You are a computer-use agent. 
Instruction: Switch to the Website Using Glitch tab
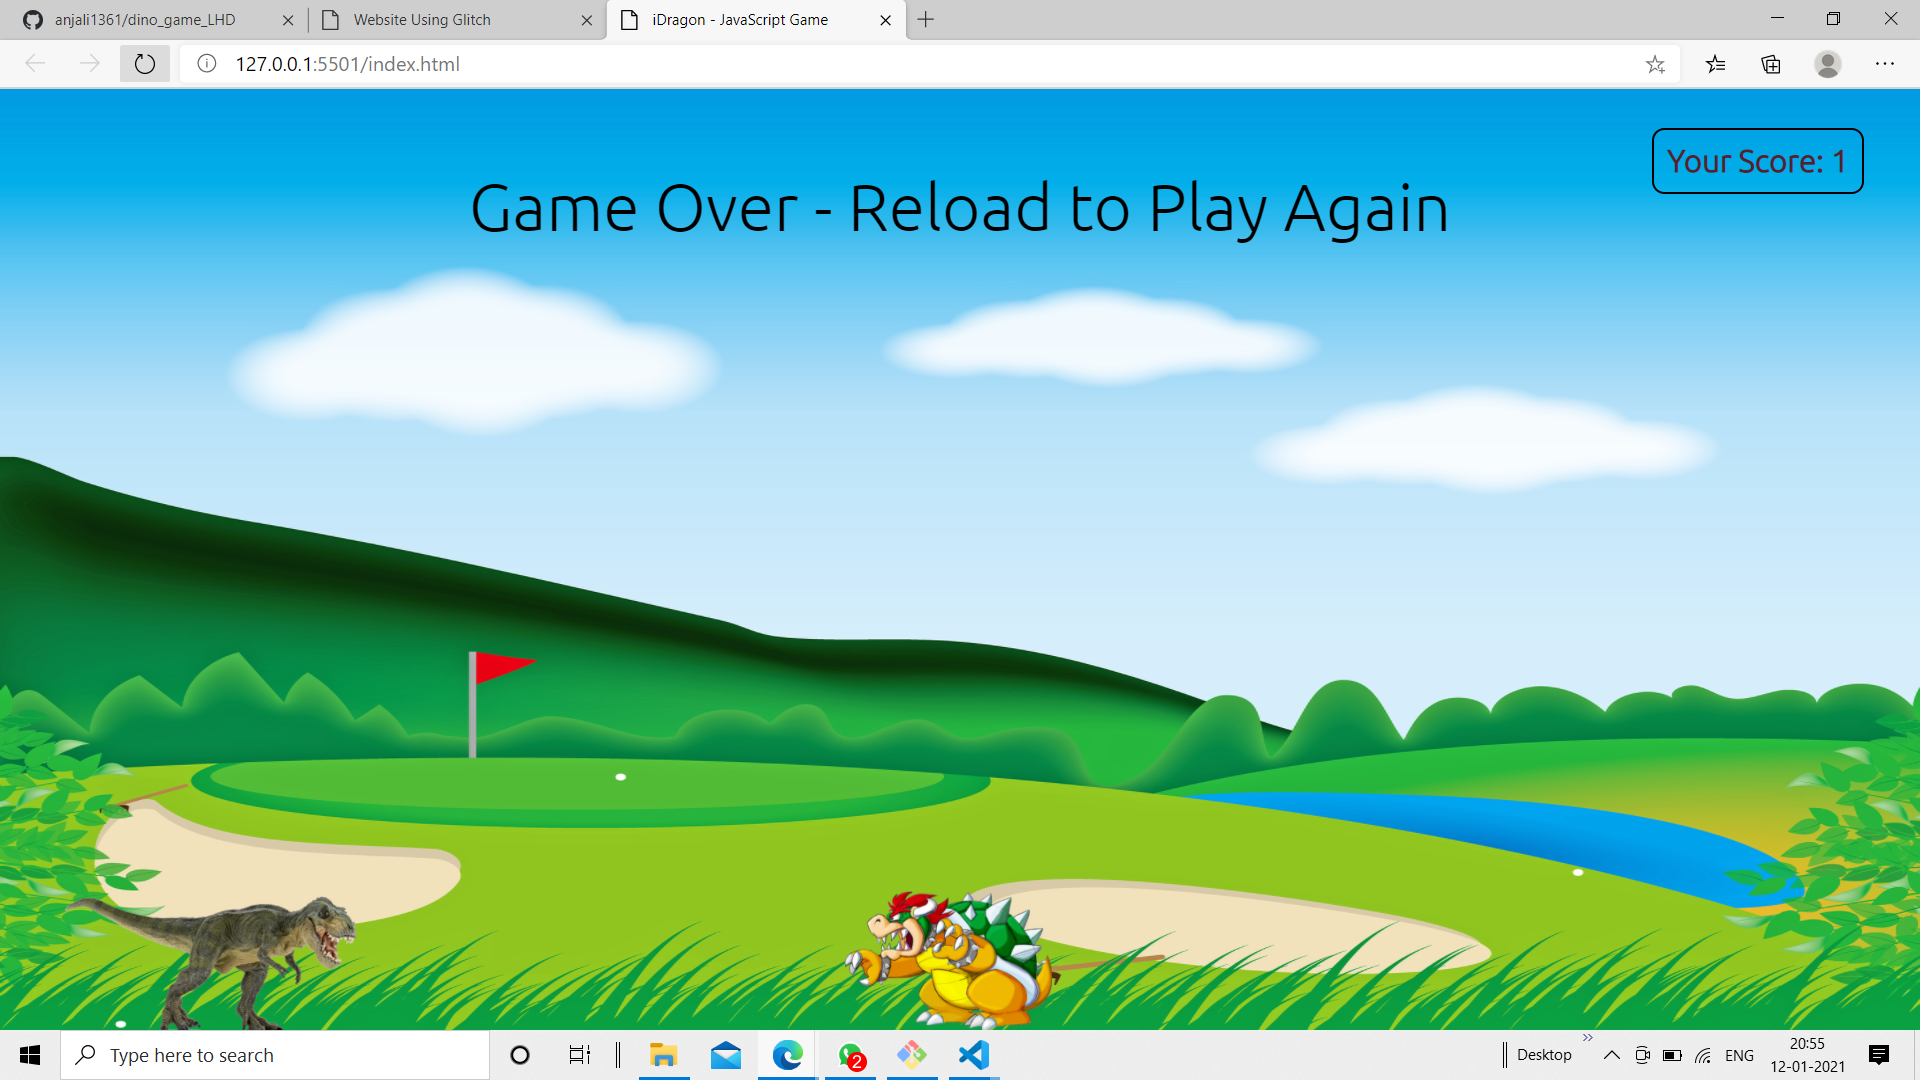pyautogui.click(x=422, y=20)
